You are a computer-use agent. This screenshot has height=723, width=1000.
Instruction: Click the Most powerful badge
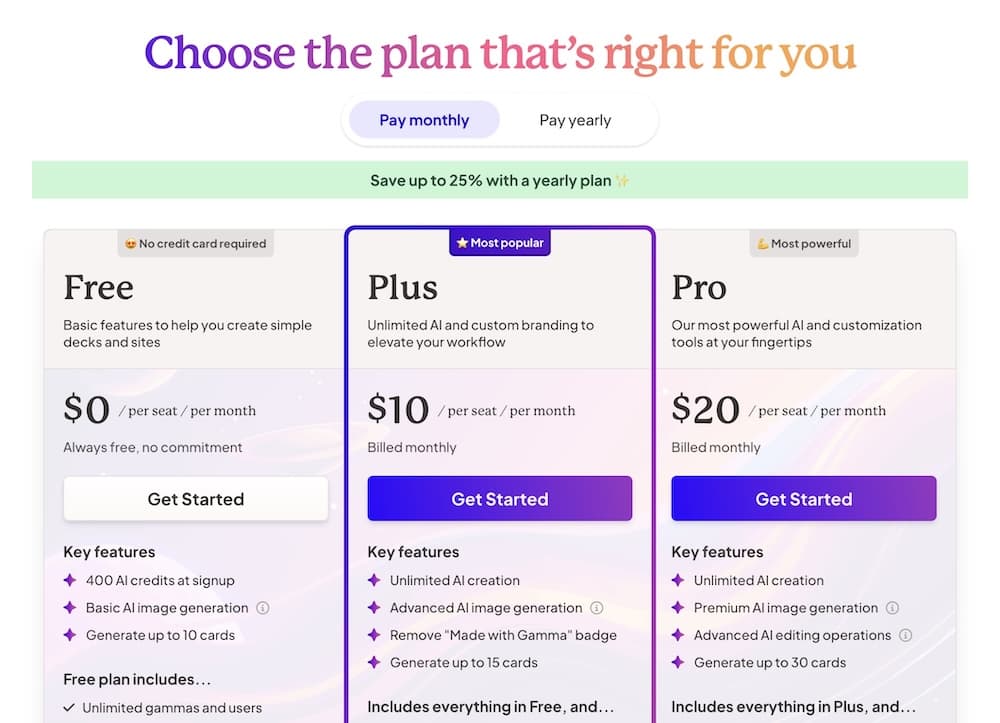pos(804,243)
